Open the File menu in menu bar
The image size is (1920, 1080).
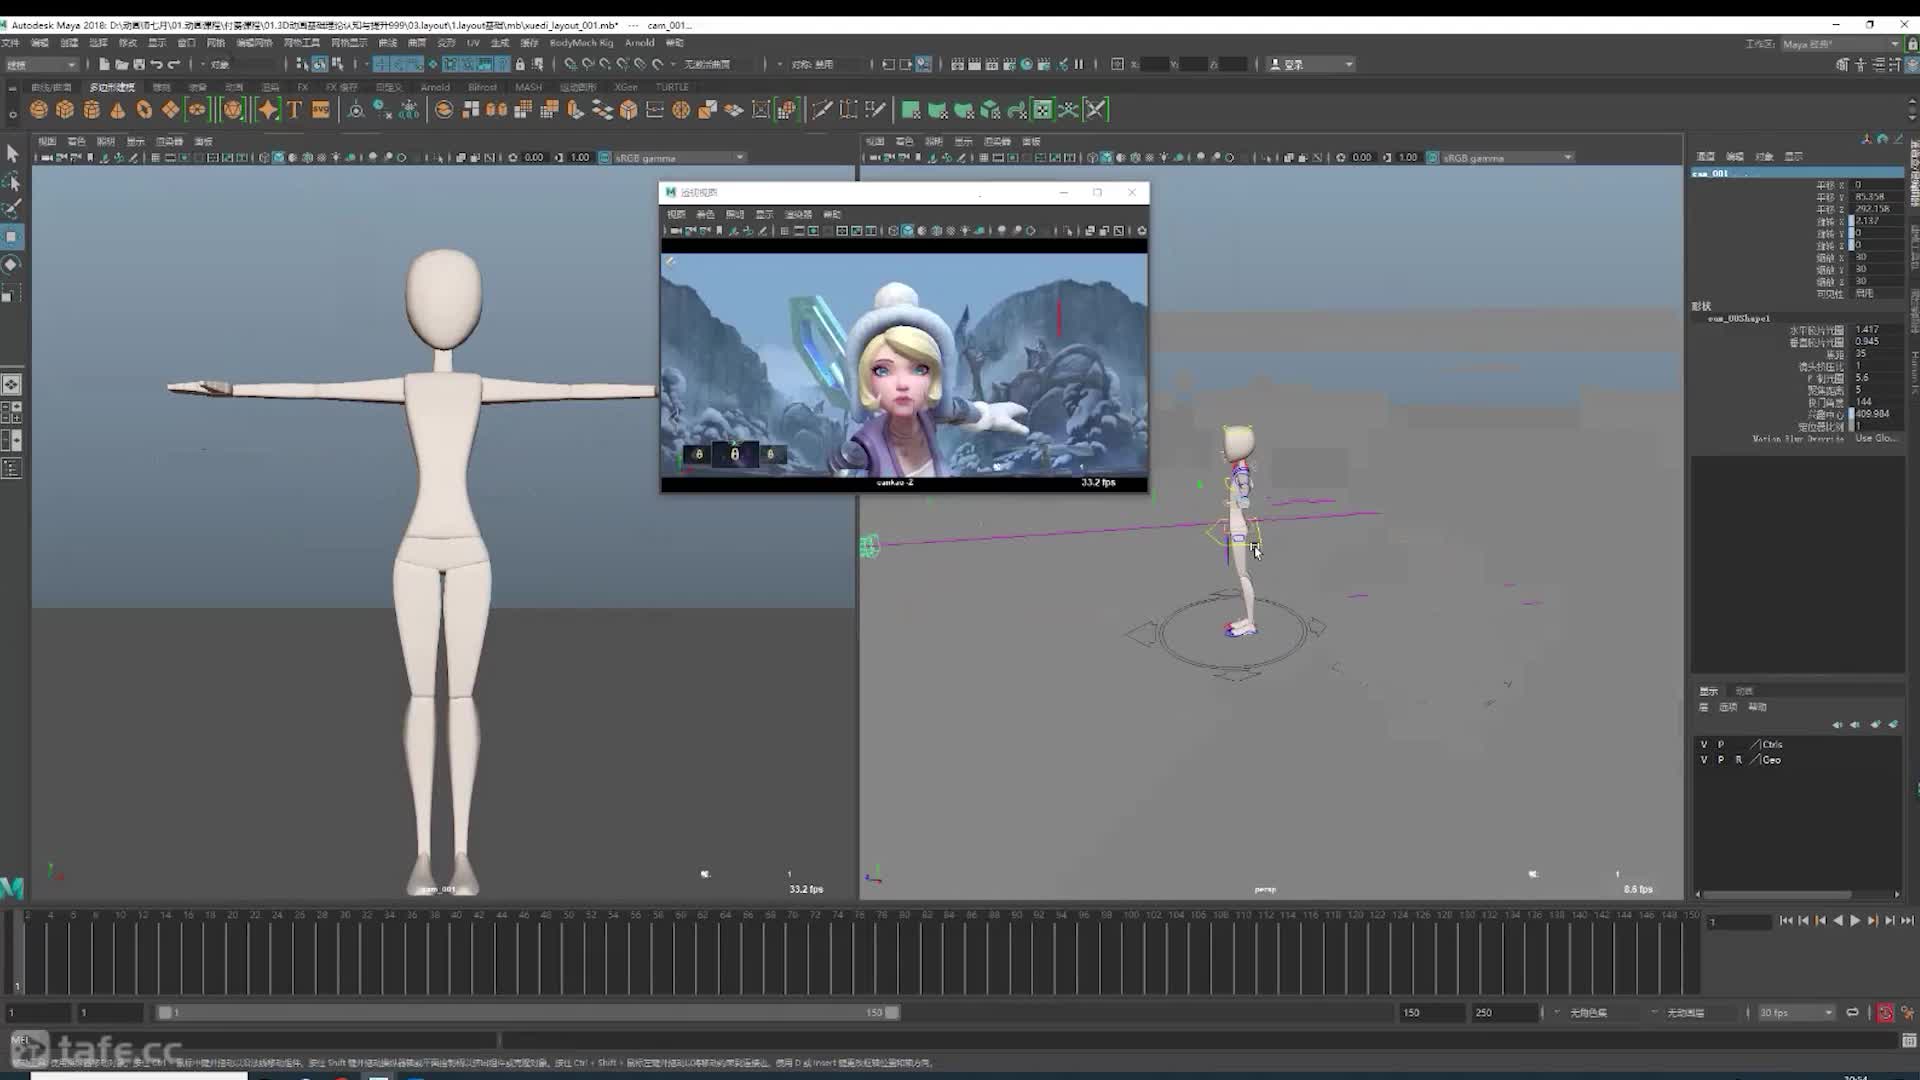pyautogui.click(x=10, y=43)
